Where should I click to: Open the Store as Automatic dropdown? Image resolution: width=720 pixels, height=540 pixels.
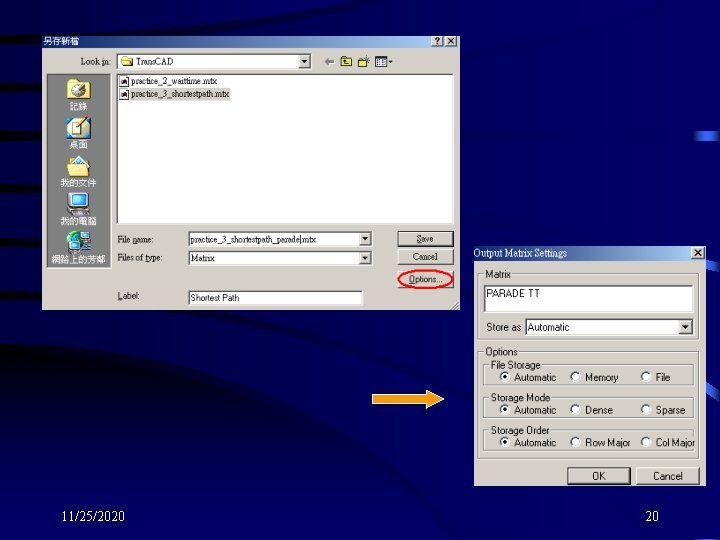pyautogui.click(x=685, y=327)
